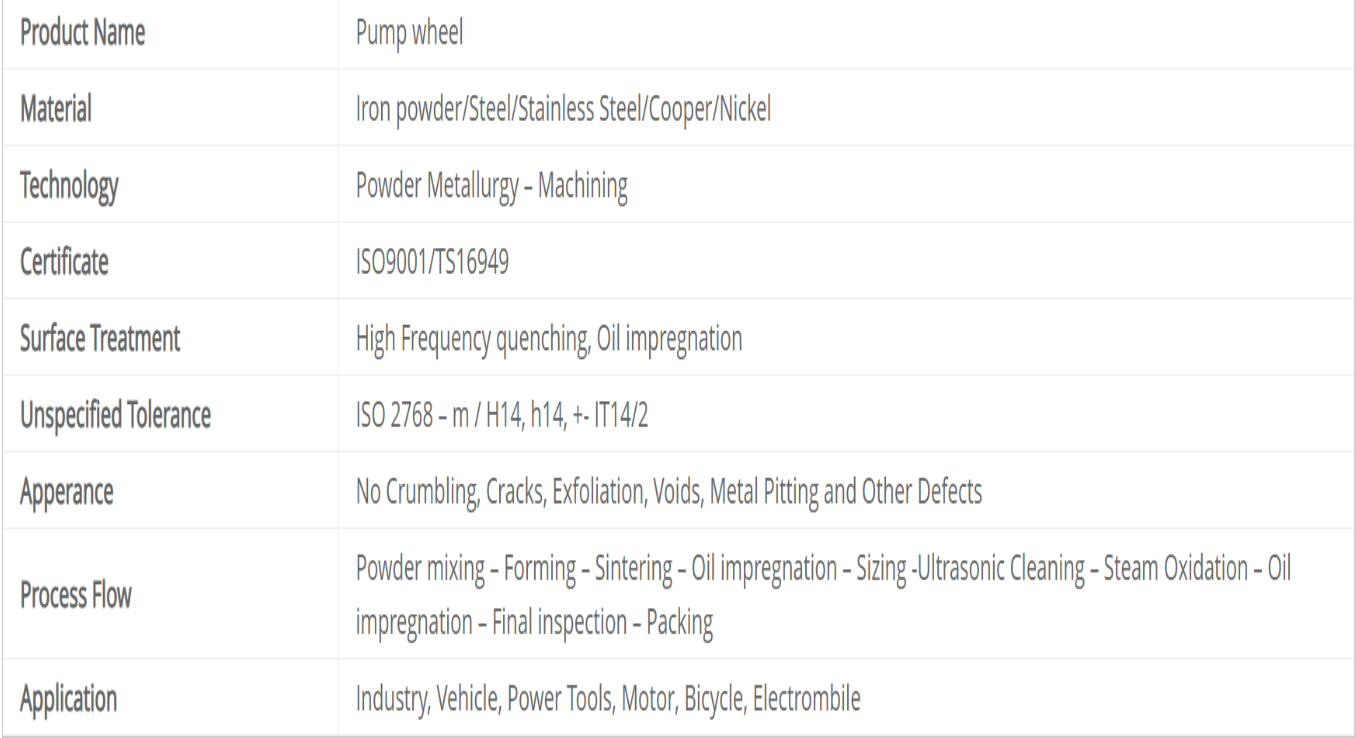
Task: Click the Apperance row label
Action: pyautogui.click(x=67, y=492)
